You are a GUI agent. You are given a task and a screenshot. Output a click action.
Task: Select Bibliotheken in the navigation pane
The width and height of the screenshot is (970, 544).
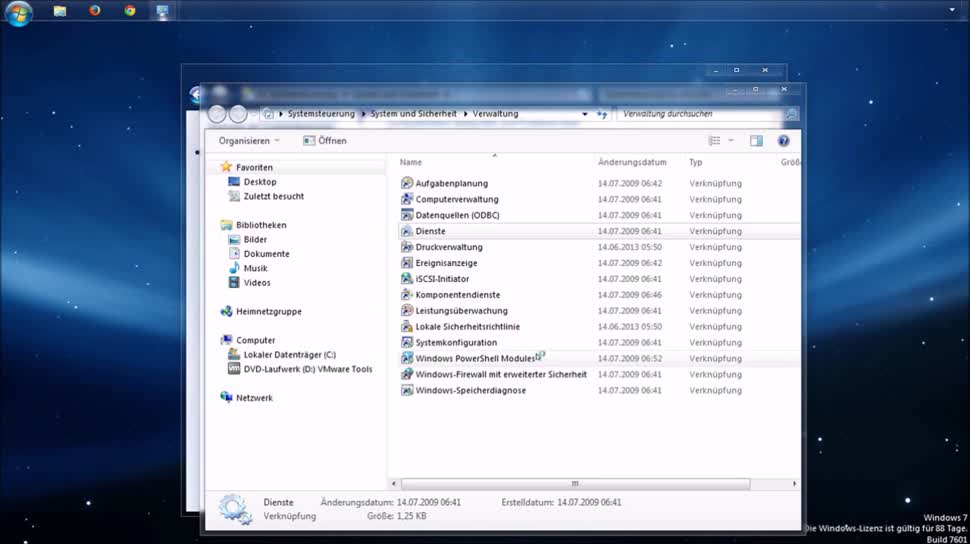click(261, 225)
